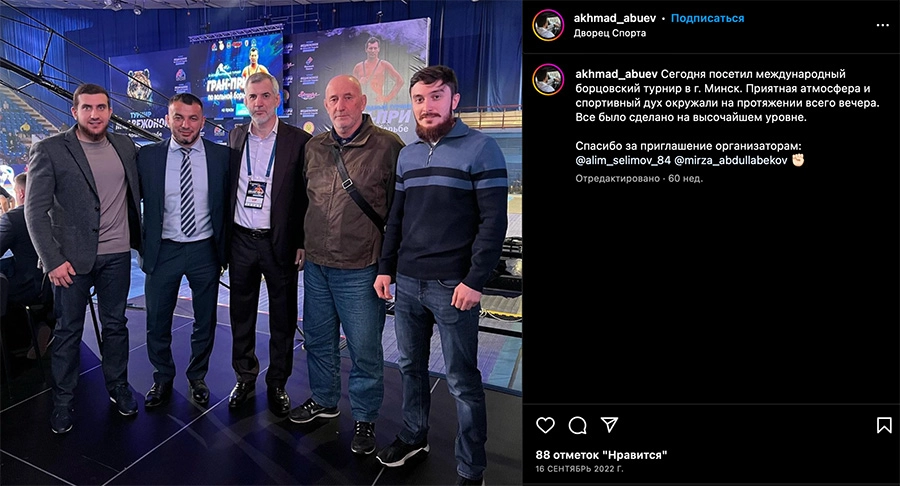Share the post via the paper plane icon

point(609,425)
